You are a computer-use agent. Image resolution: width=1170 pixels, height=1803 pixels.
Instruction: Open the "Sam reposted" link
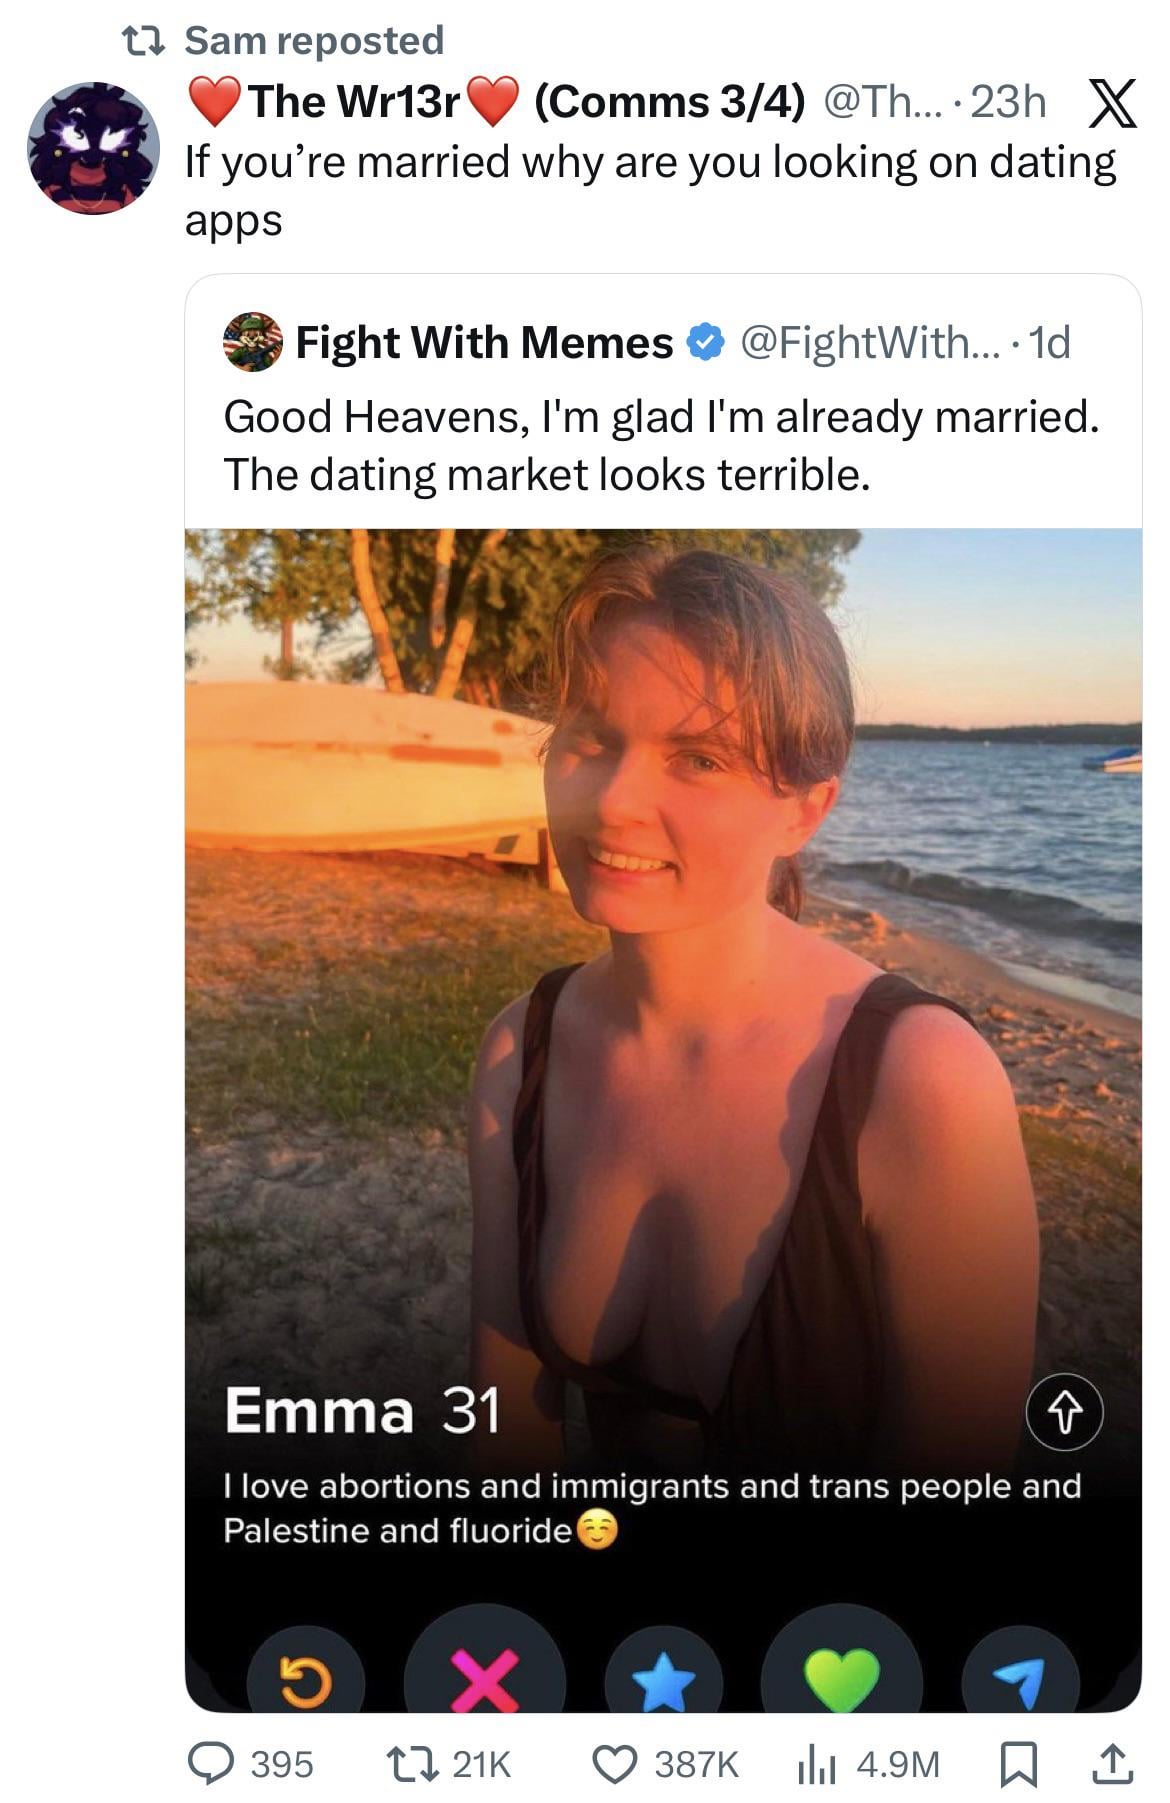tap(314, 40)
